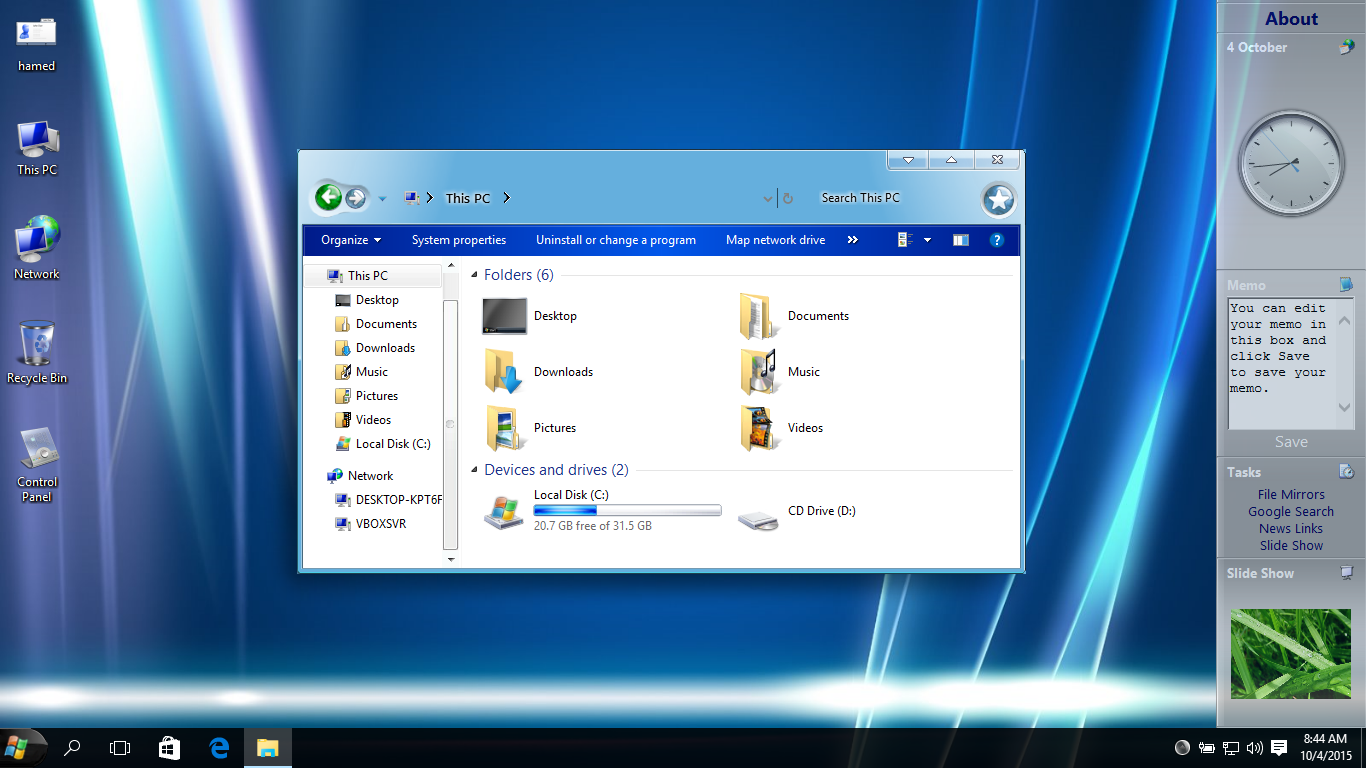The height and width of the screenshot is (768, 1366).
Task: Select VBOXSVR in the navigation tree
Action: tap(380, 523)
